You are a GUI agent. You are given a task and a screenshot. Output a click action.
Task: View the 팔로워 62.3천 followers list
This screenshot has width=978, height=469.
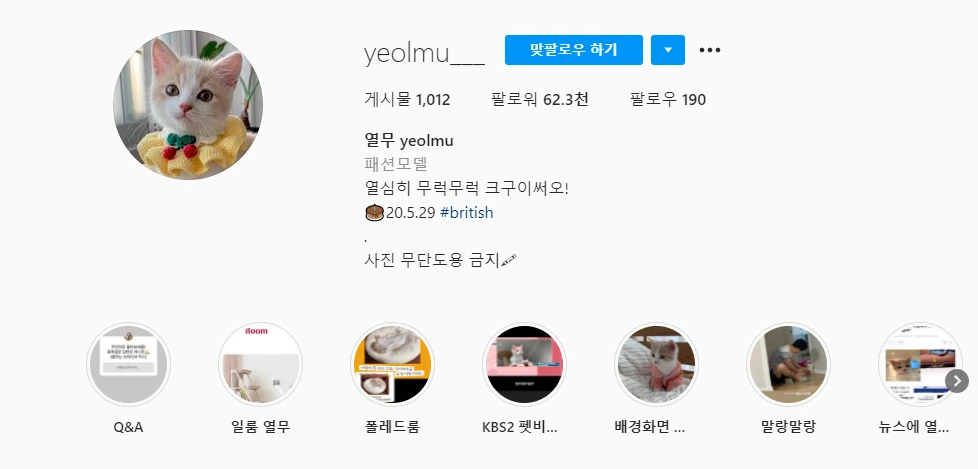[540, 99]
